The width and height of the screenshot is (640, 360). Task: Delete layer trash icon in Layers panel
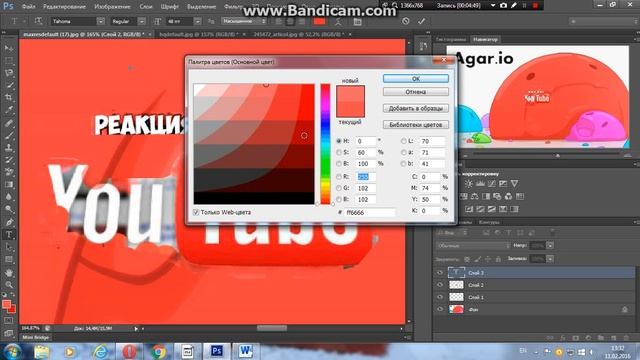tap(625, 338)
